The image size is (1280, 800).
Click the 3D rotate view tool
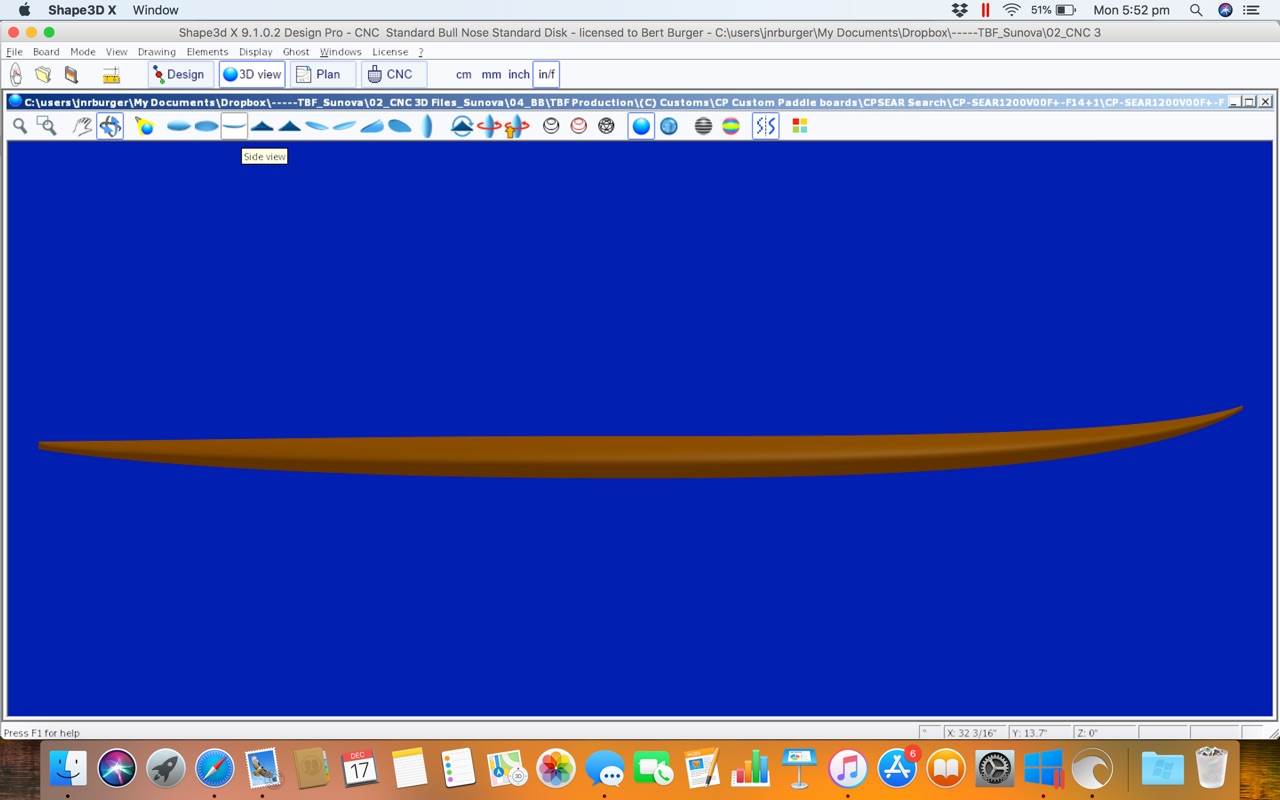tap(110, 126)
